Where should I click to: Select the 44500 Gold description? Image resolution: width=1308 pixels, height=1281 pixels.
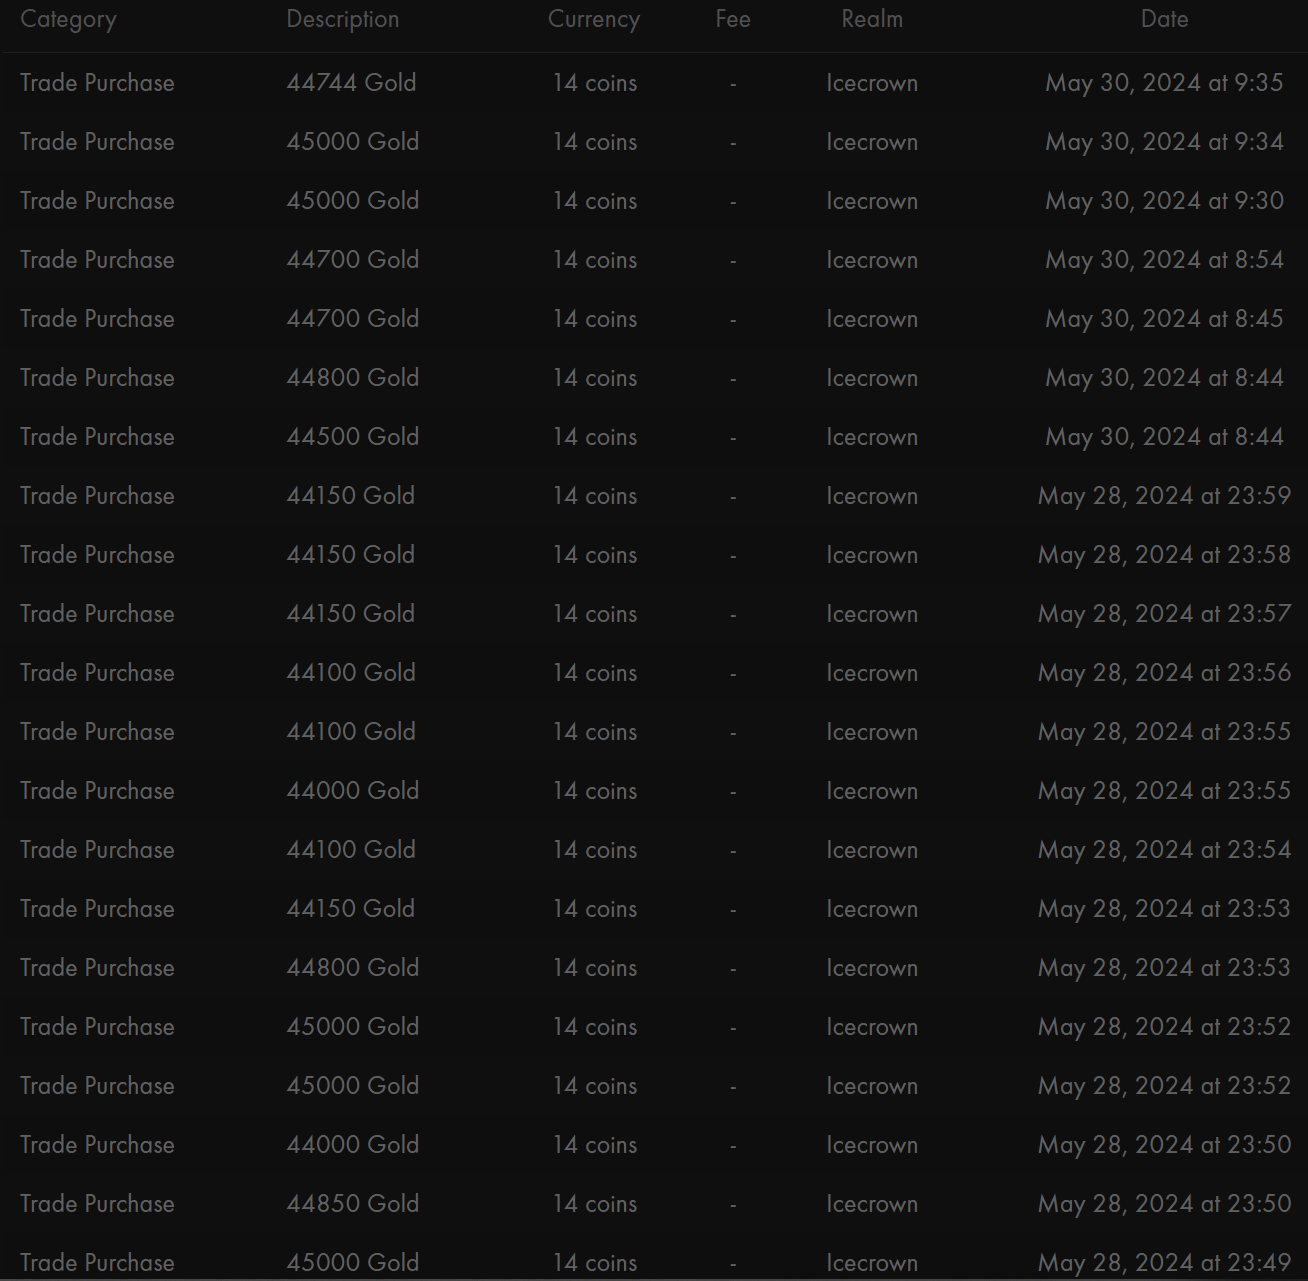pos(352,437)
